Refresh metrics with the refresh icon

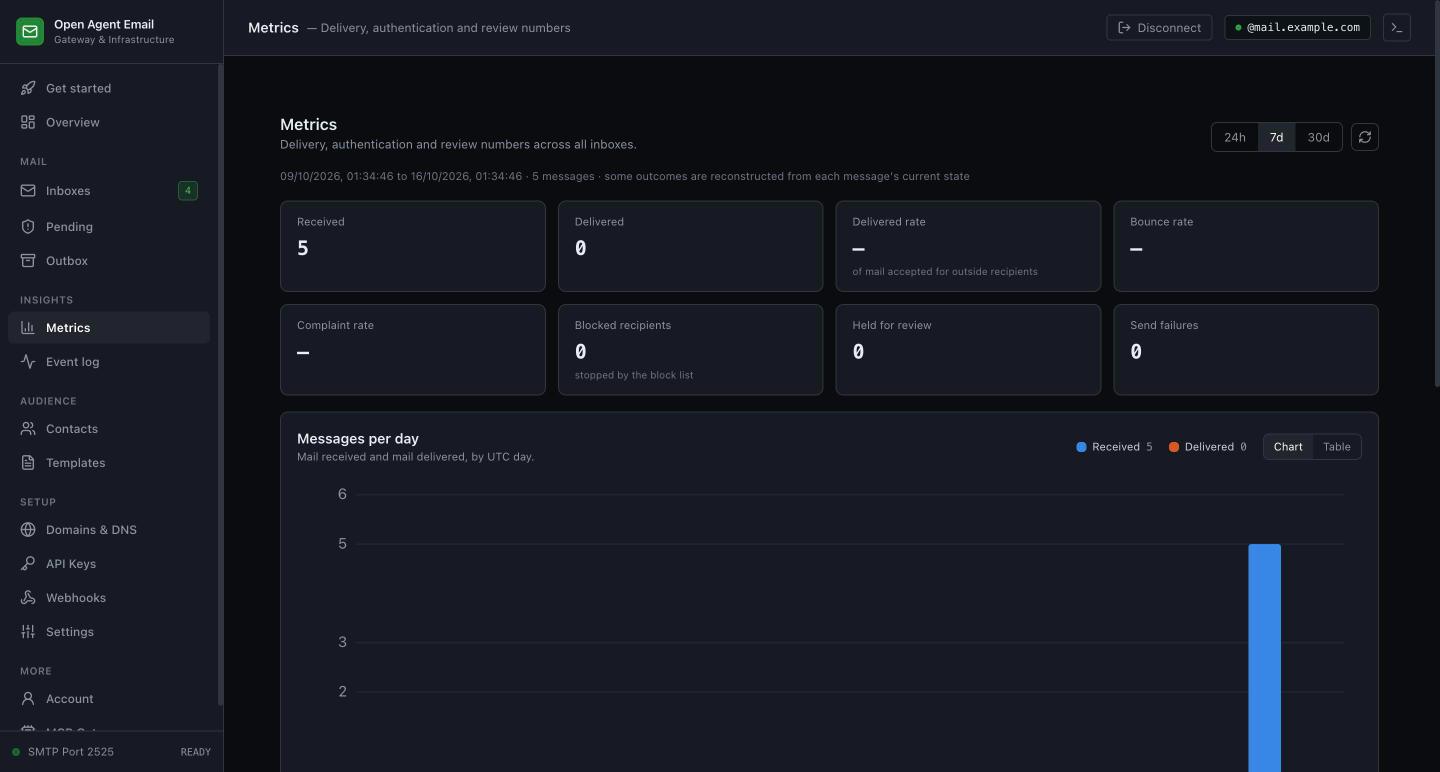point(1365,137)
